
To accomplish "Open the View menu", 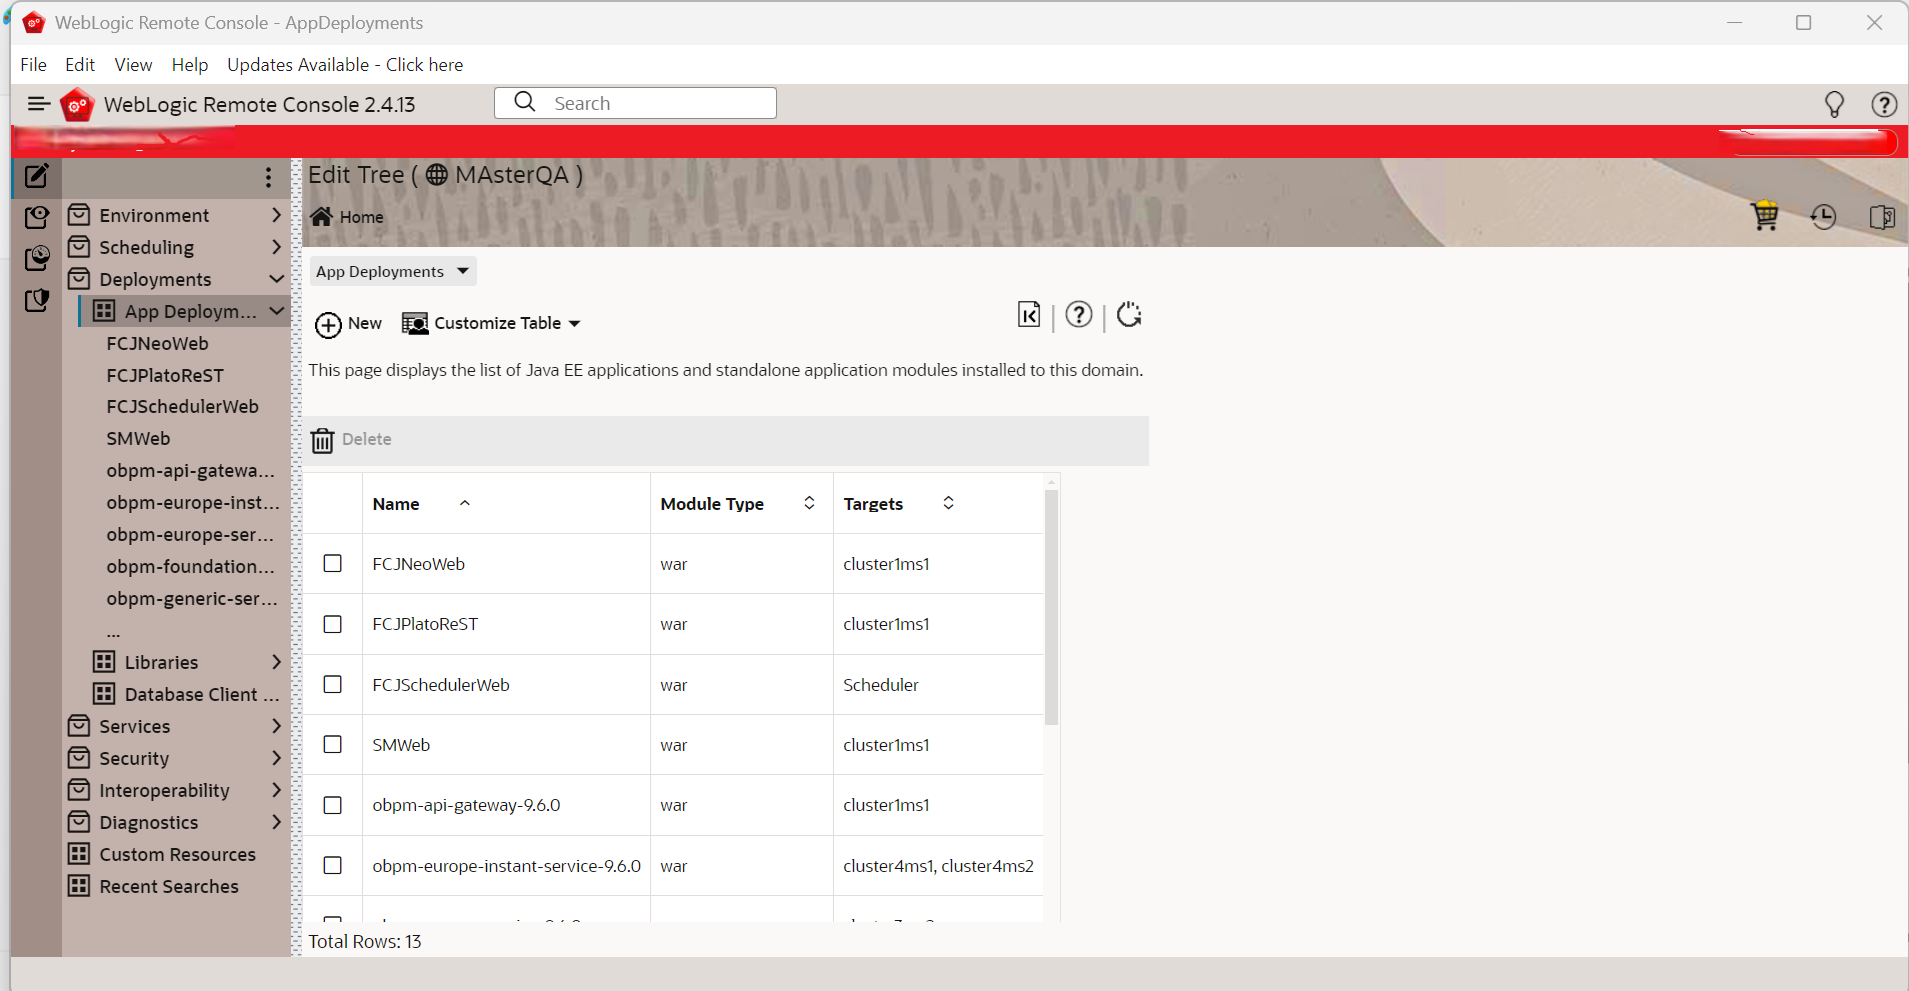I will [133, 65].
